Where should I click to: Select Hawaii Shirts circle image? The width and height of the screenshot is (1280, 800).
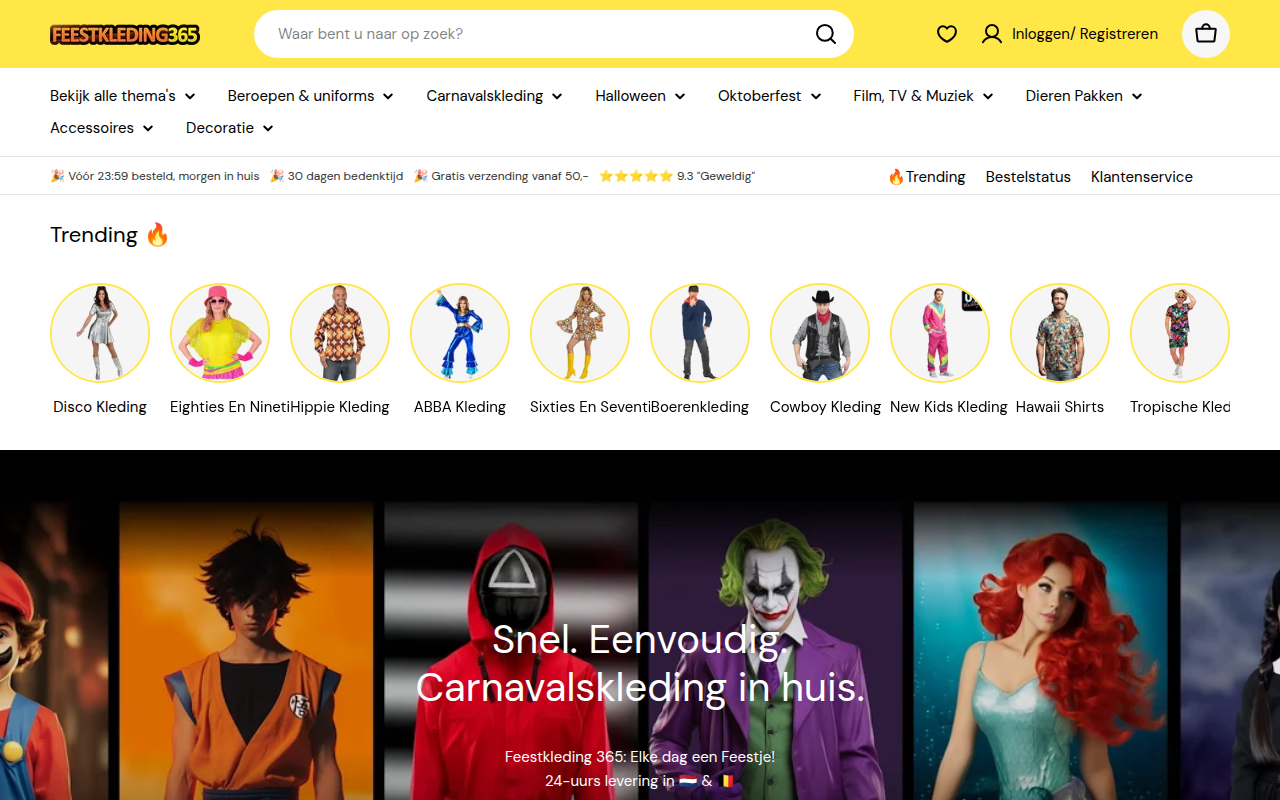click(x=1060, y=333)
